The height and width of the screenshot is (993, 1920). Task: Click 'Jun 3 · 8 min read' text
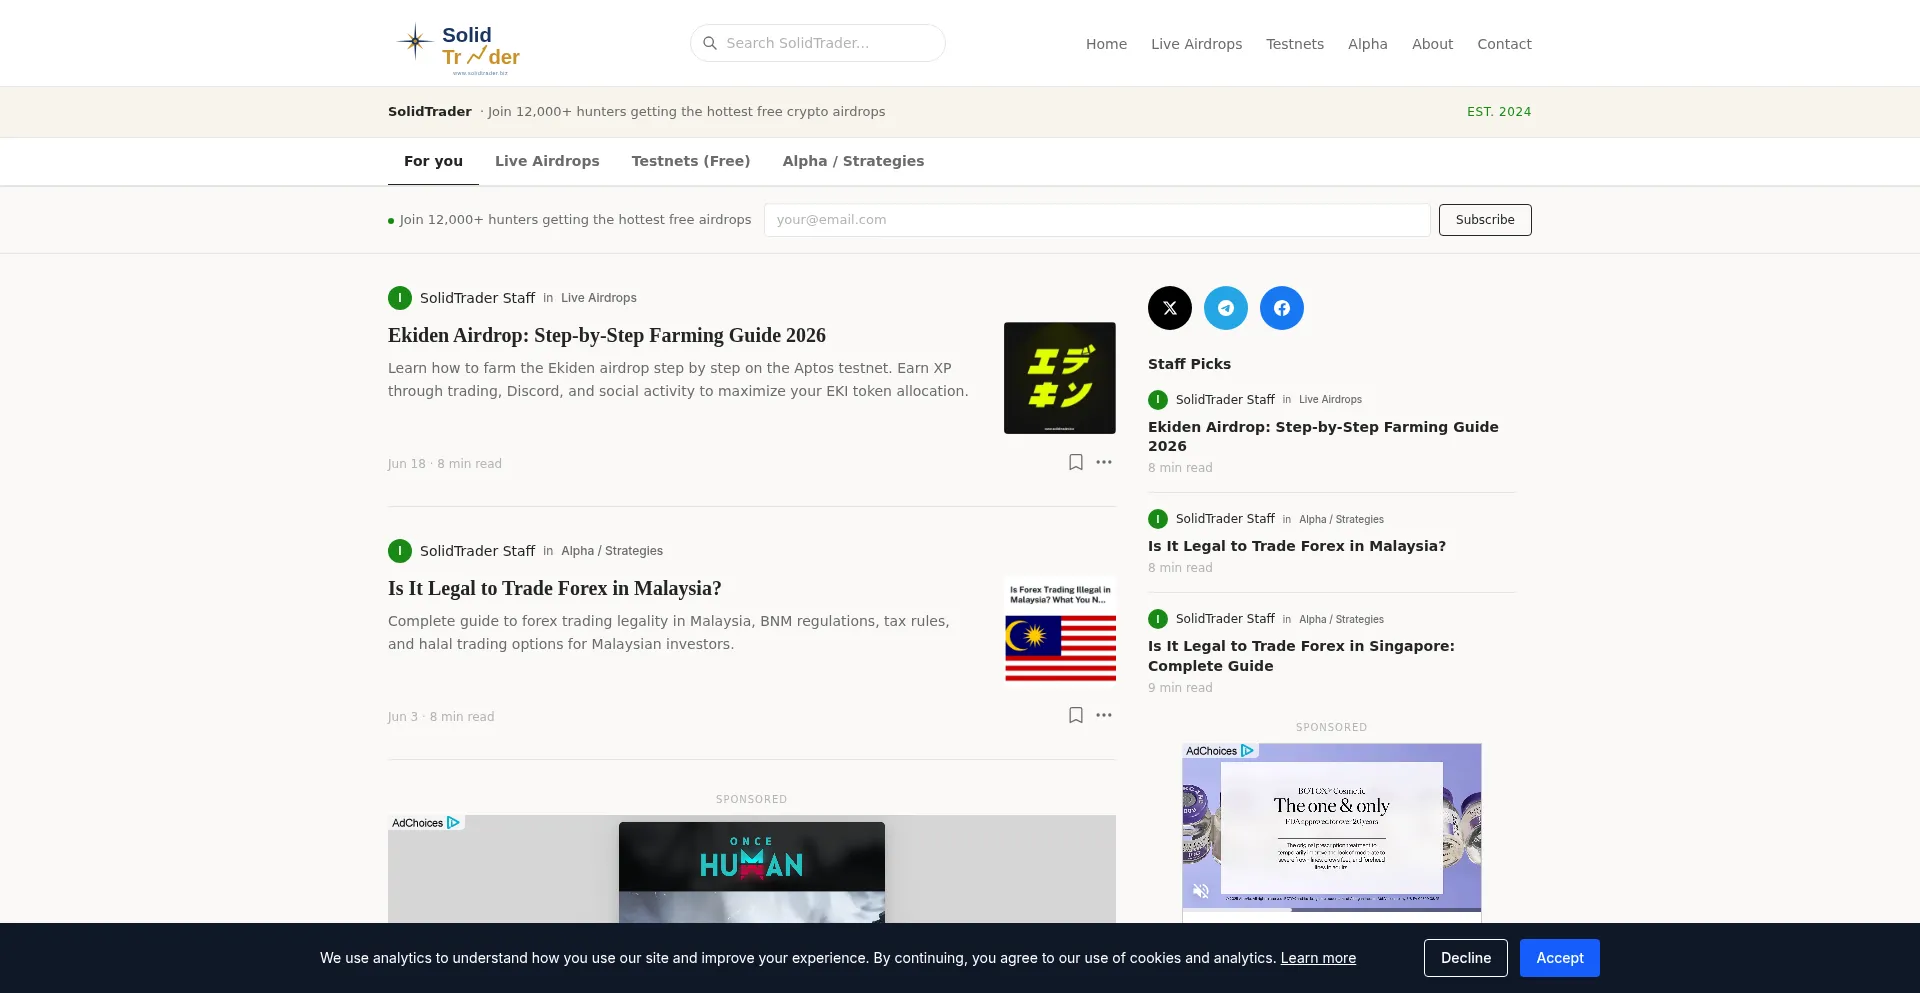point(441,717)
